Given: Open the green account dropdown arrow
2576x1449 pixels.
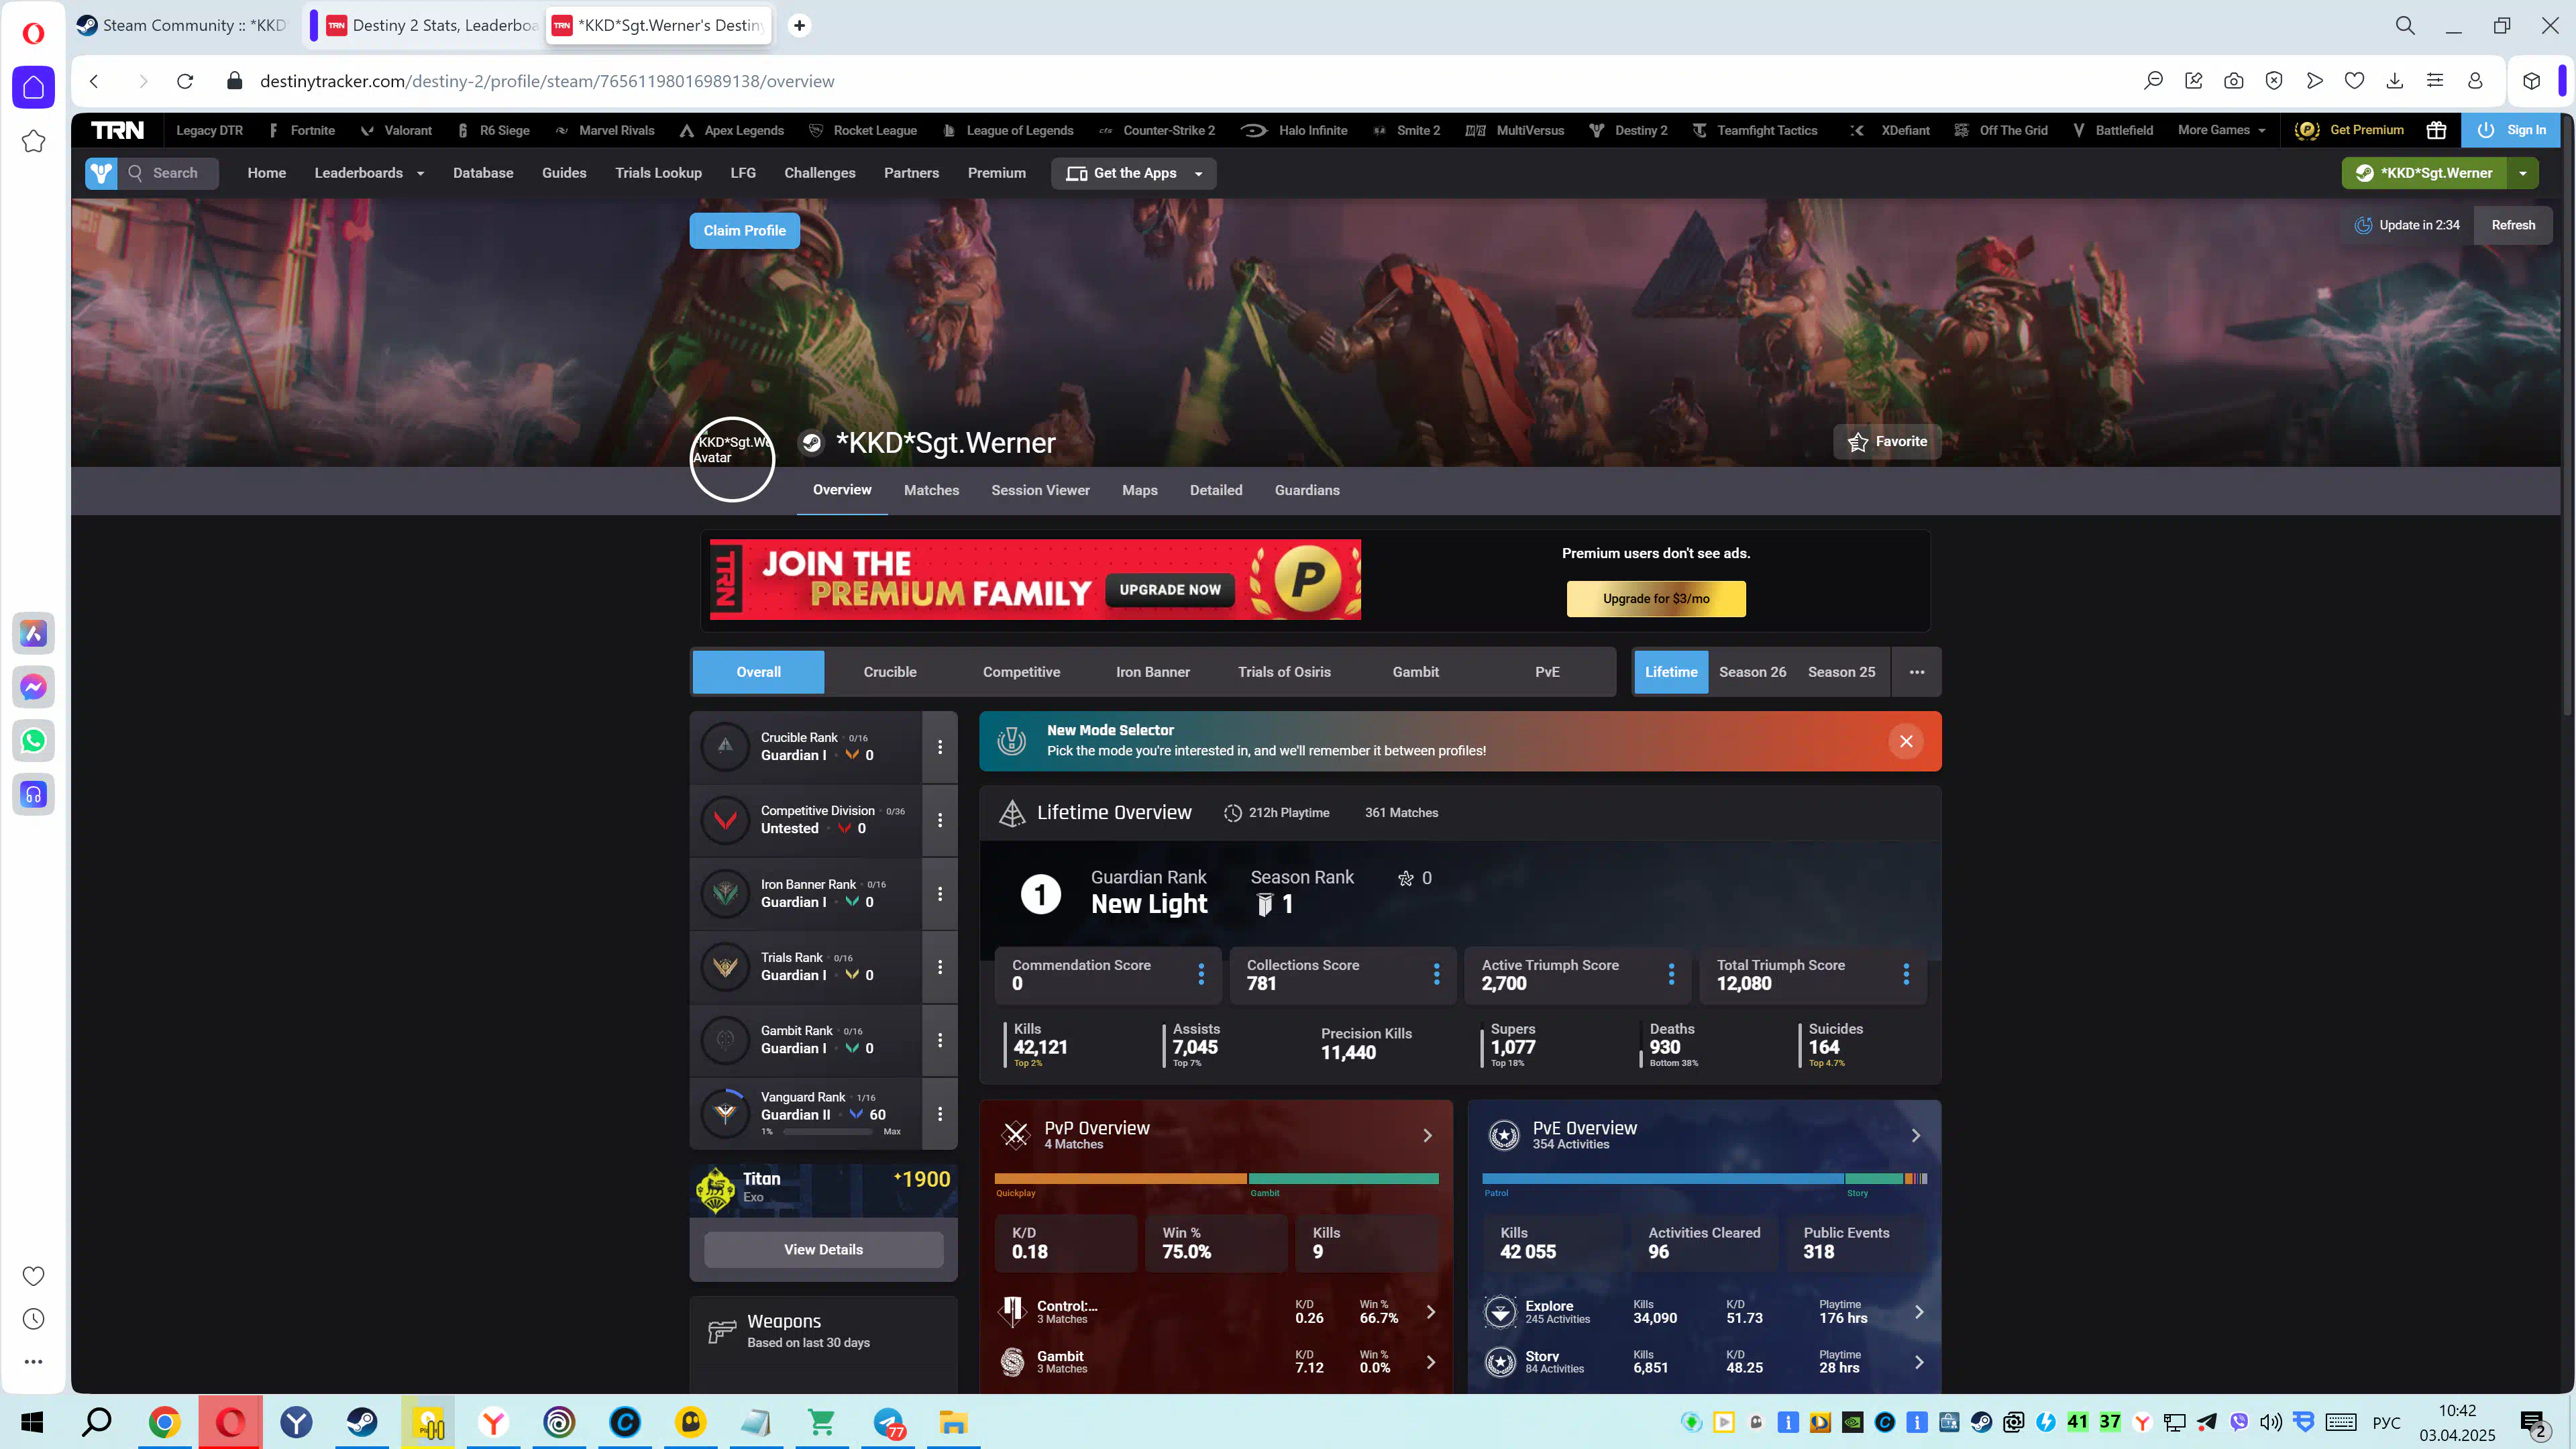Looking at the screenshot, I should point(2523,173).
